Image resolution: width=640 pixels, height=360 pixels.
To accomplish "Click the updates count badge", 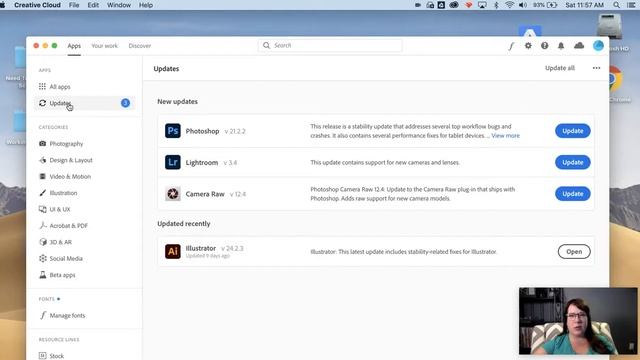I will point(125,103).
